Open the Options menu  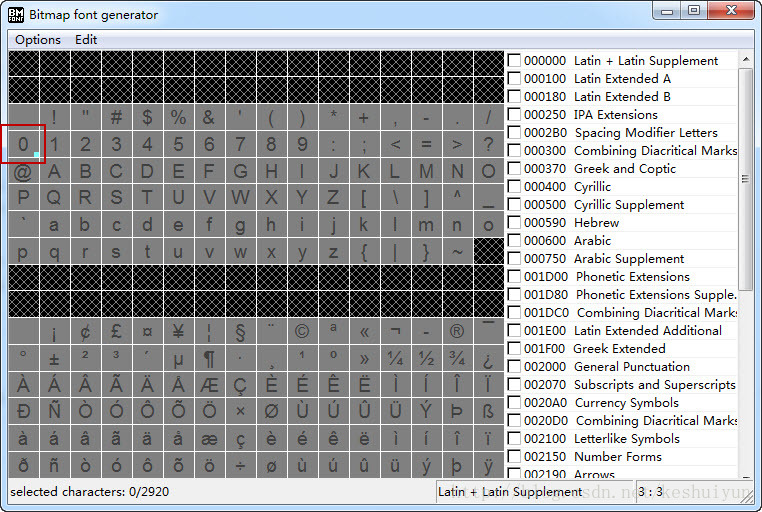[38, 40]
